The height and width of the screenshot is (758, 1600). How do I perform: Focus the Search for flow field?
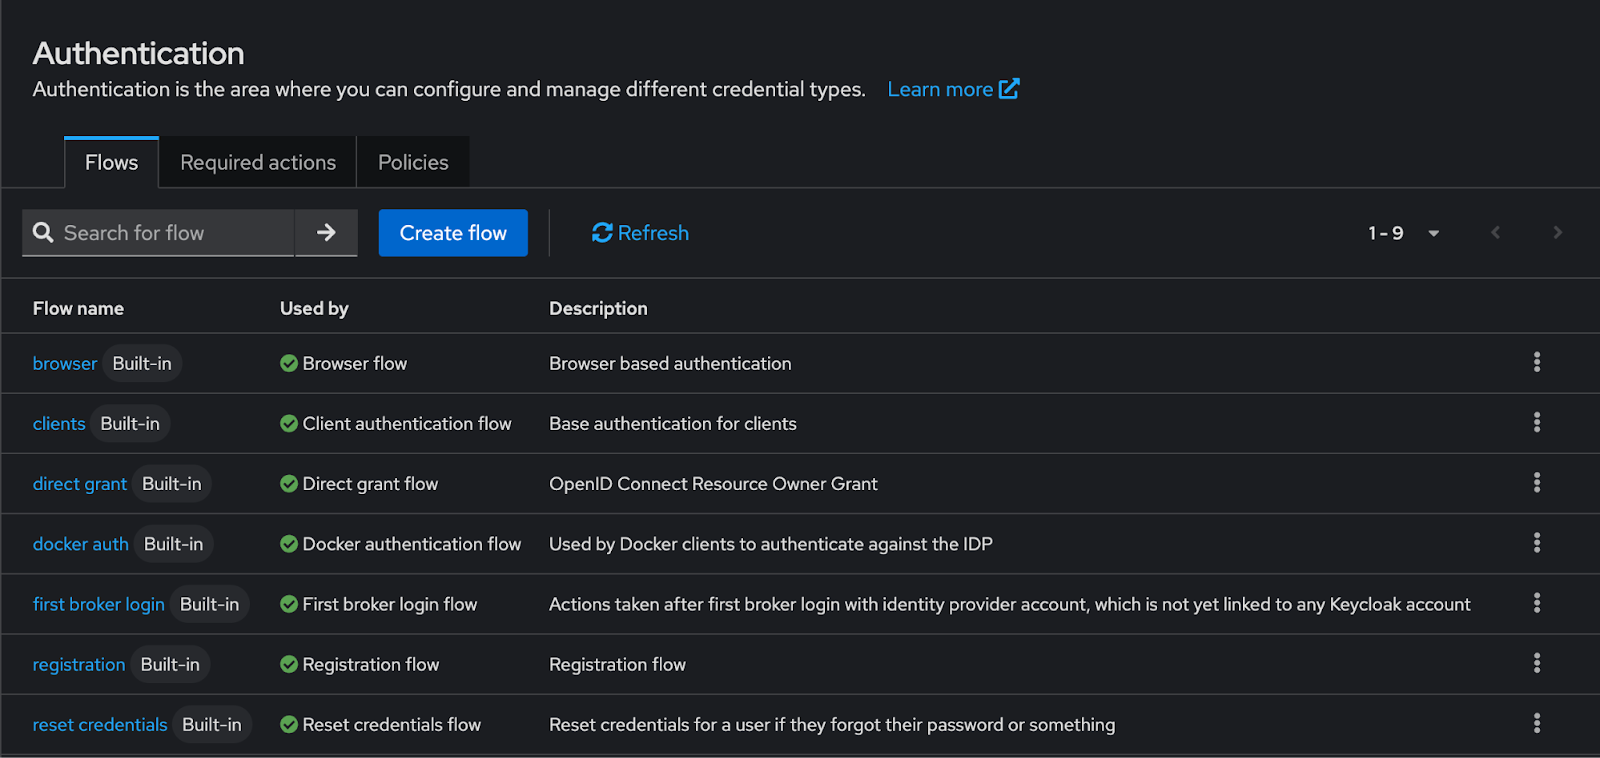[172, 233]
